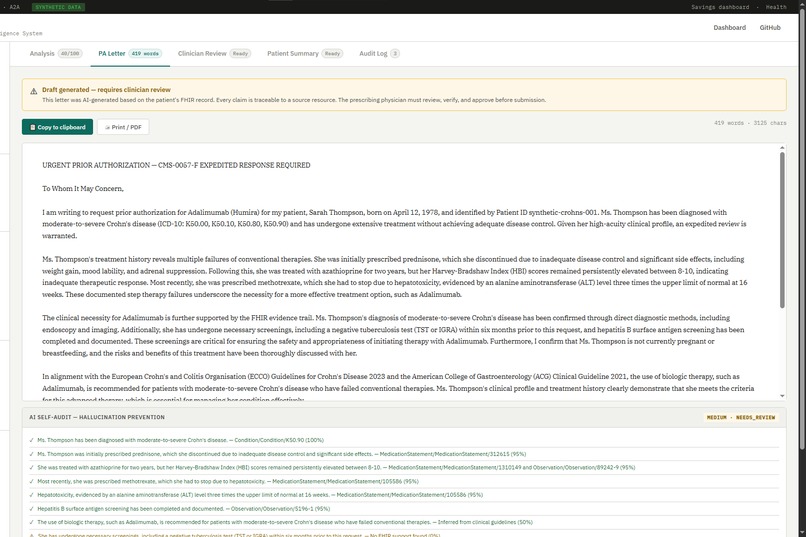Click the down arrow of the letter scrollbar

(782, 396)
